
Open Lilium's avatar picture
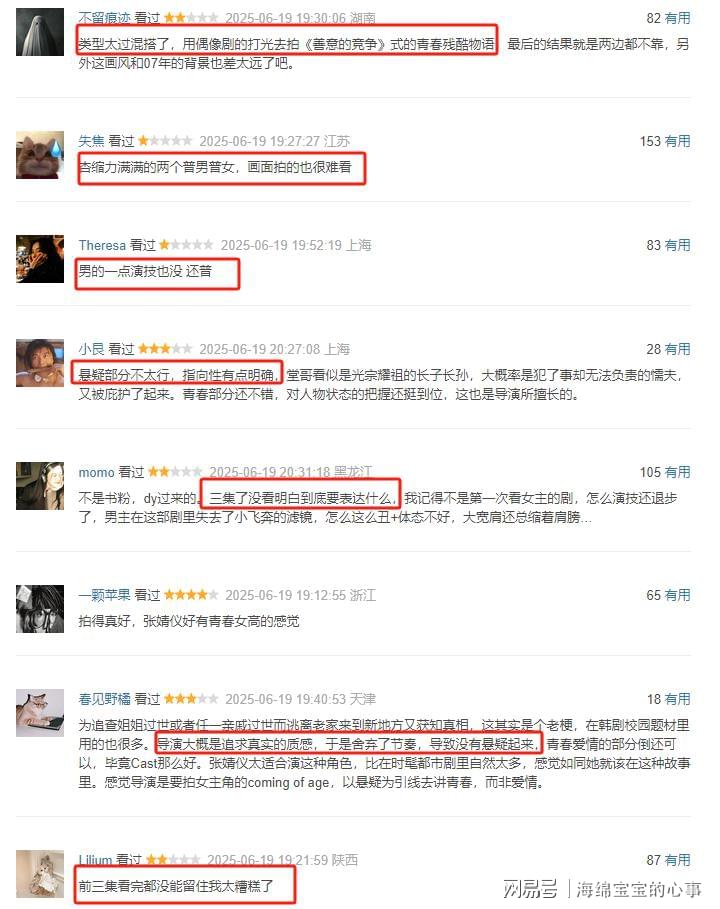tap(39, 874)
